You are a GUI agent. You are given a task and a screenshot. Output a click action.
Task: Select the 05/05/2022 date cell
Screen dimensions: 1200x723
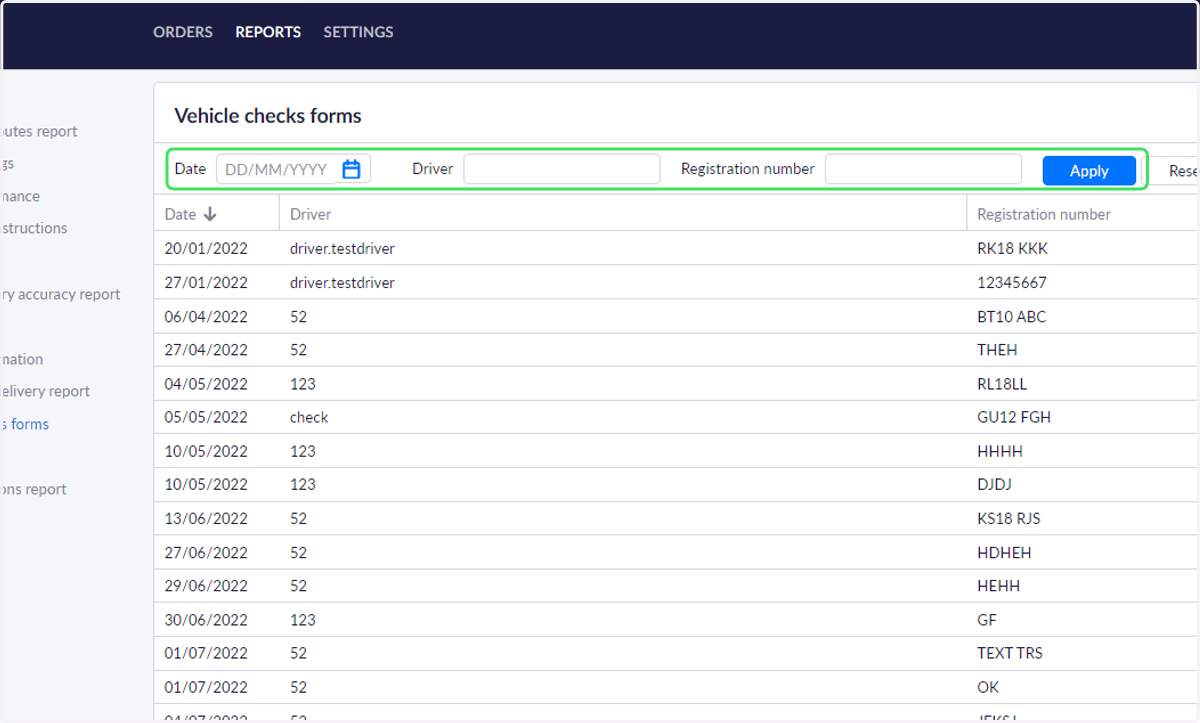[x=206, y=417]
